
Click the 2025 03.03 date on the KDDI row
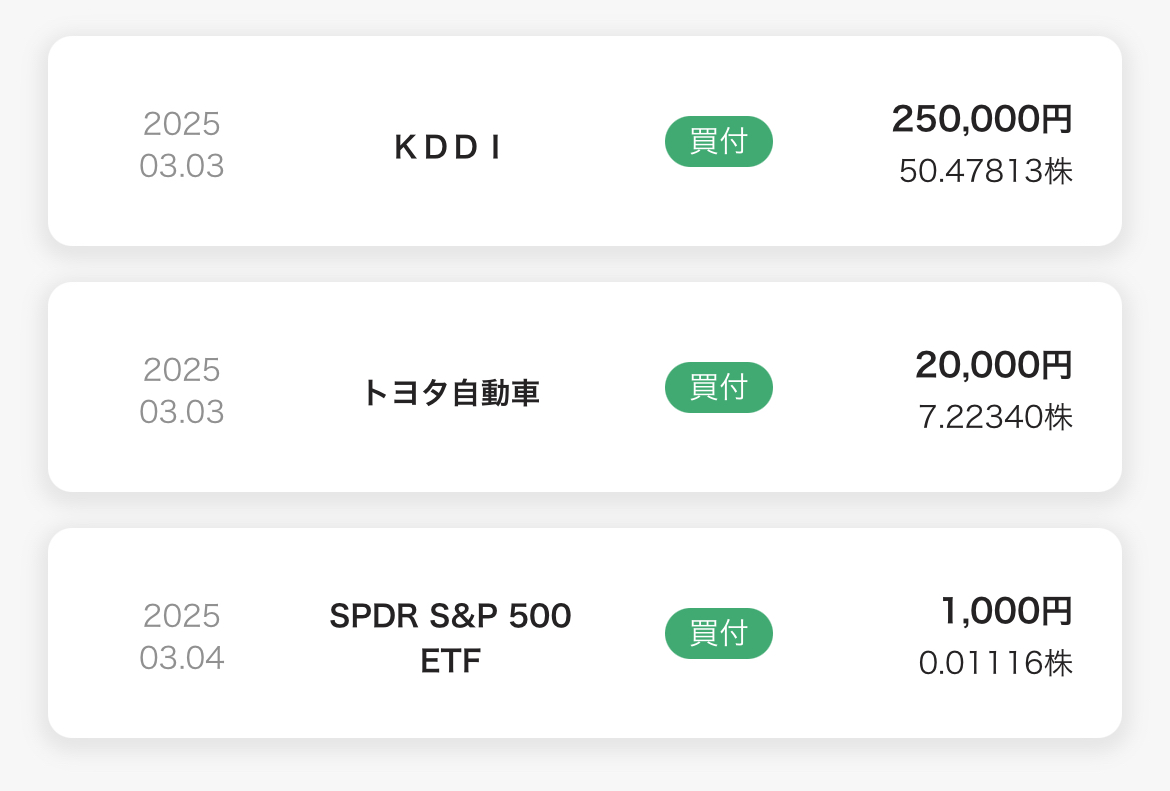[181, 145]
